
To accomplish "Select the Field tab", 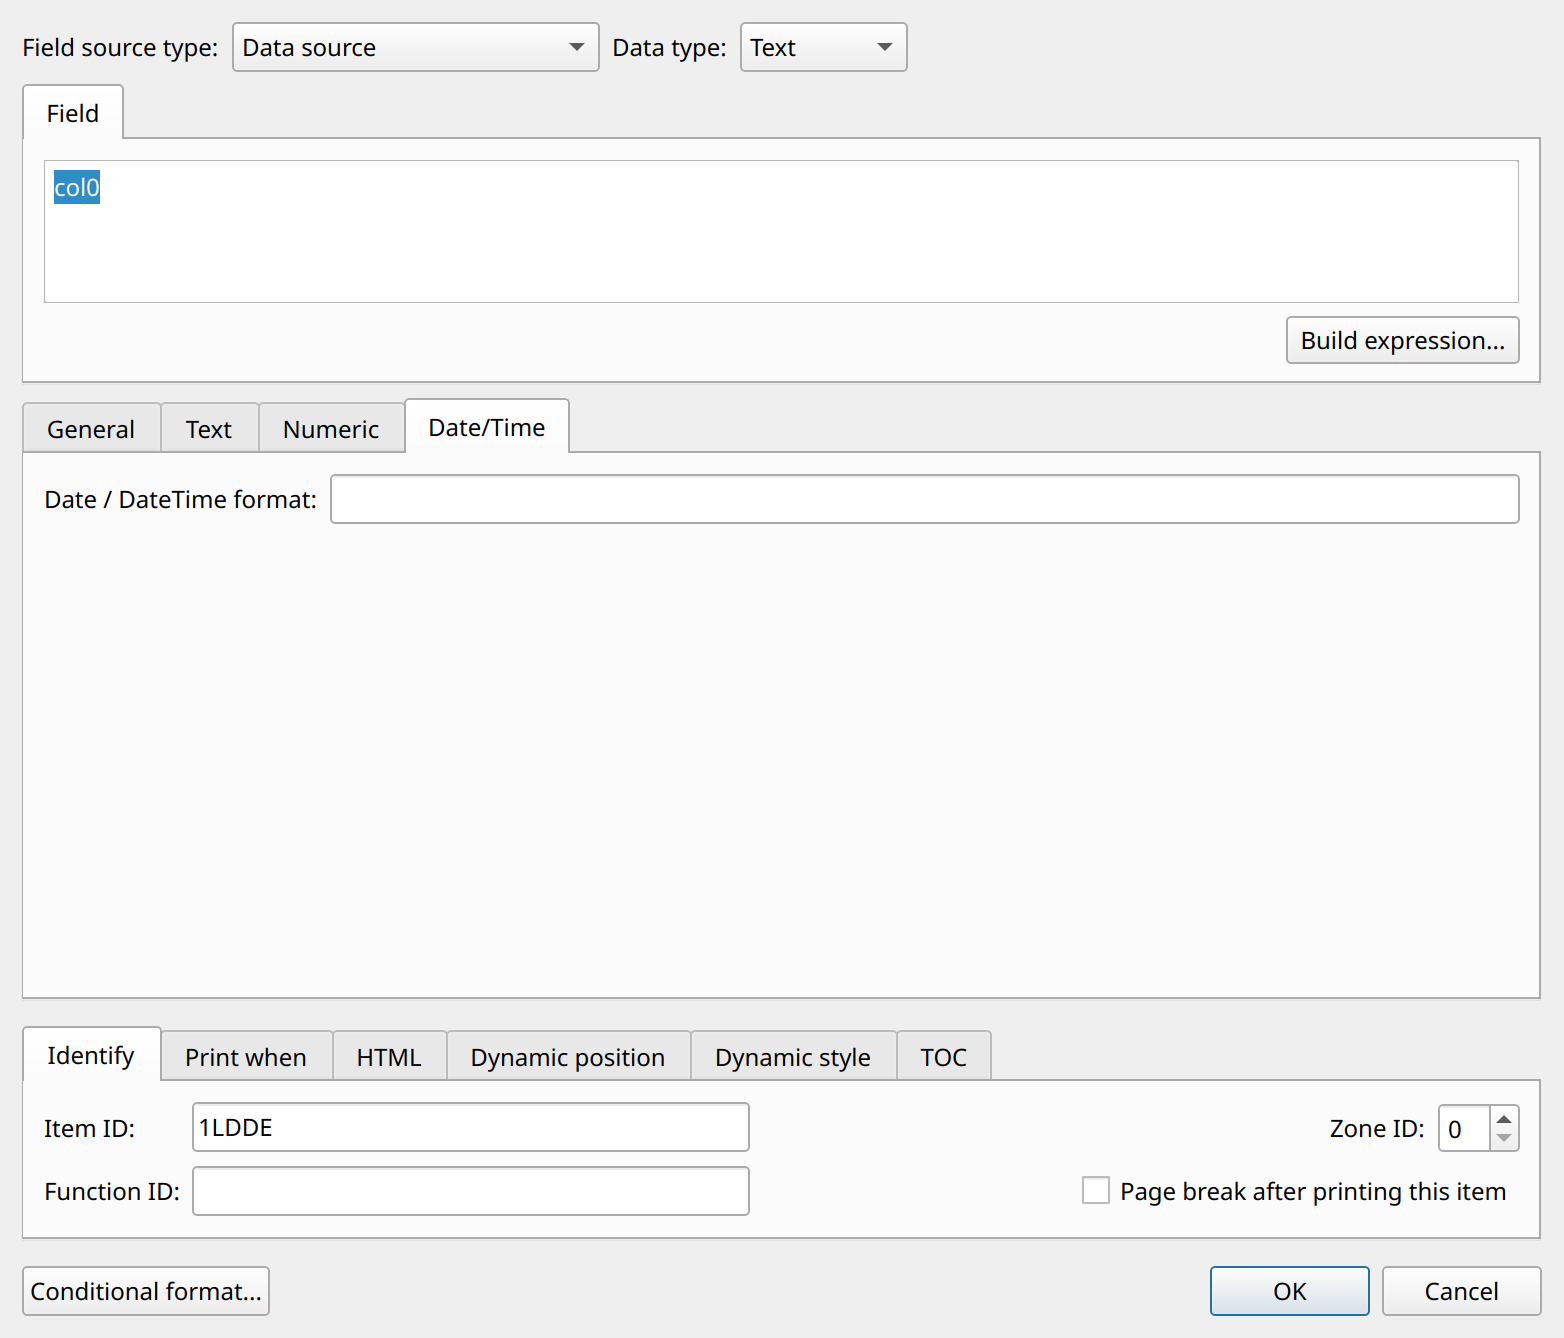I will [73, 113].
